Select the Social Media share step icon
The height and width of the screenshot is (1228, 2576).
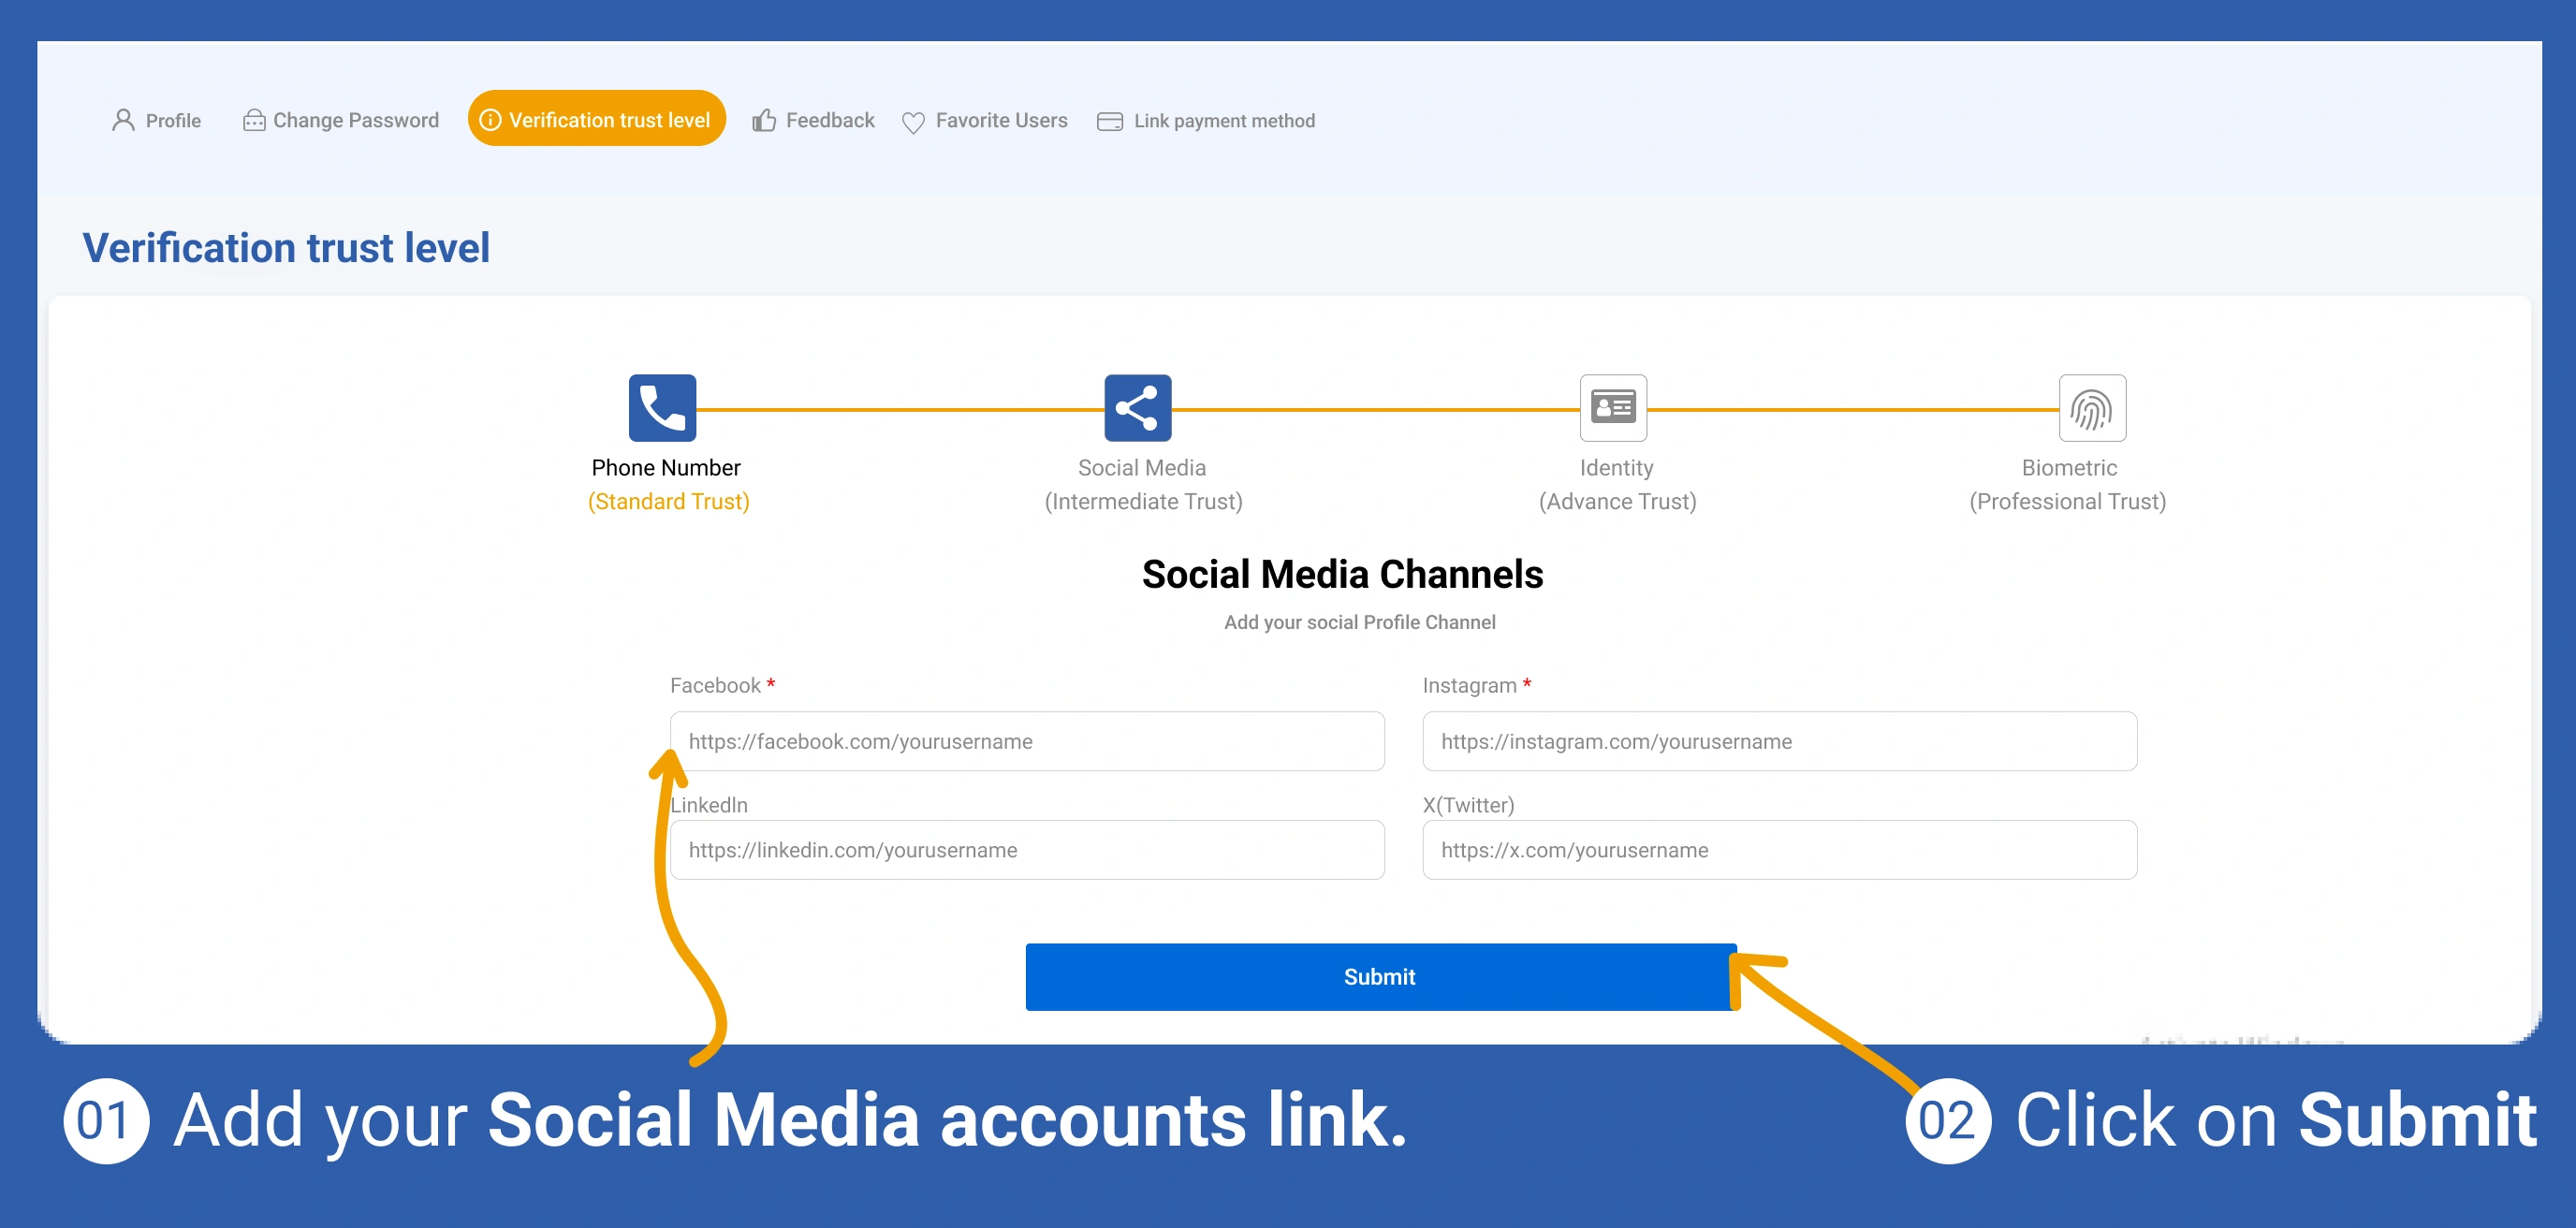coord(1138,408)
